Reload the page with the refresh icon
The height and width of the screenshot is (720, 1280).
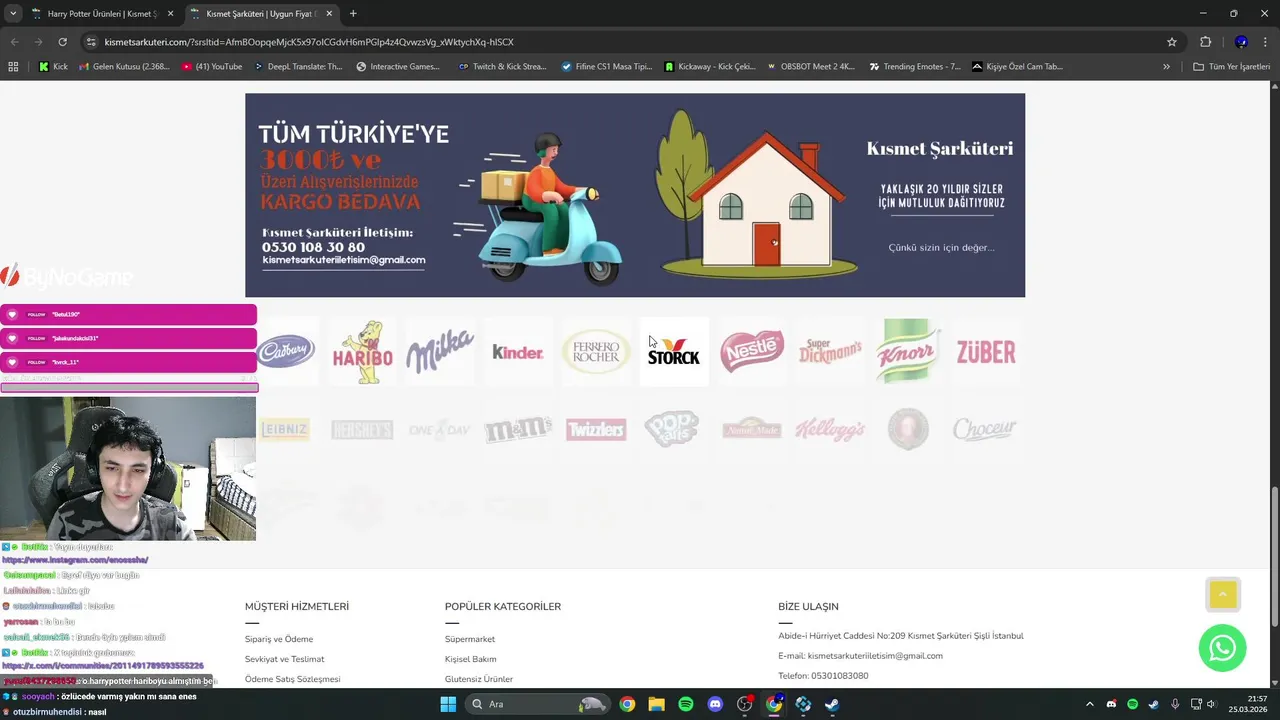(62, 42)
